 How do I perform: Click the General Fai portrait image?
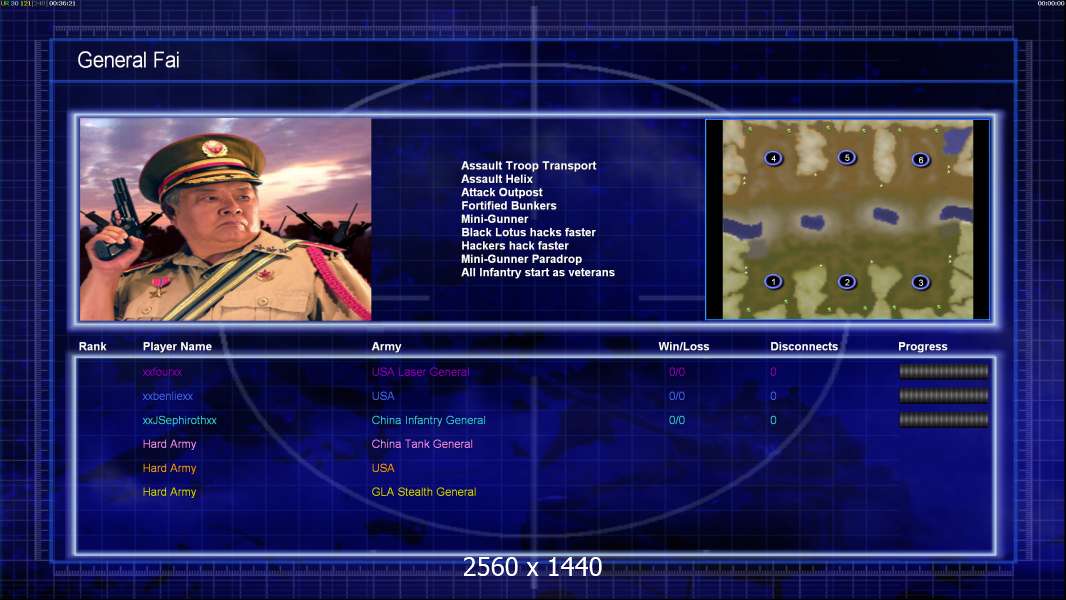click(226, 219)
